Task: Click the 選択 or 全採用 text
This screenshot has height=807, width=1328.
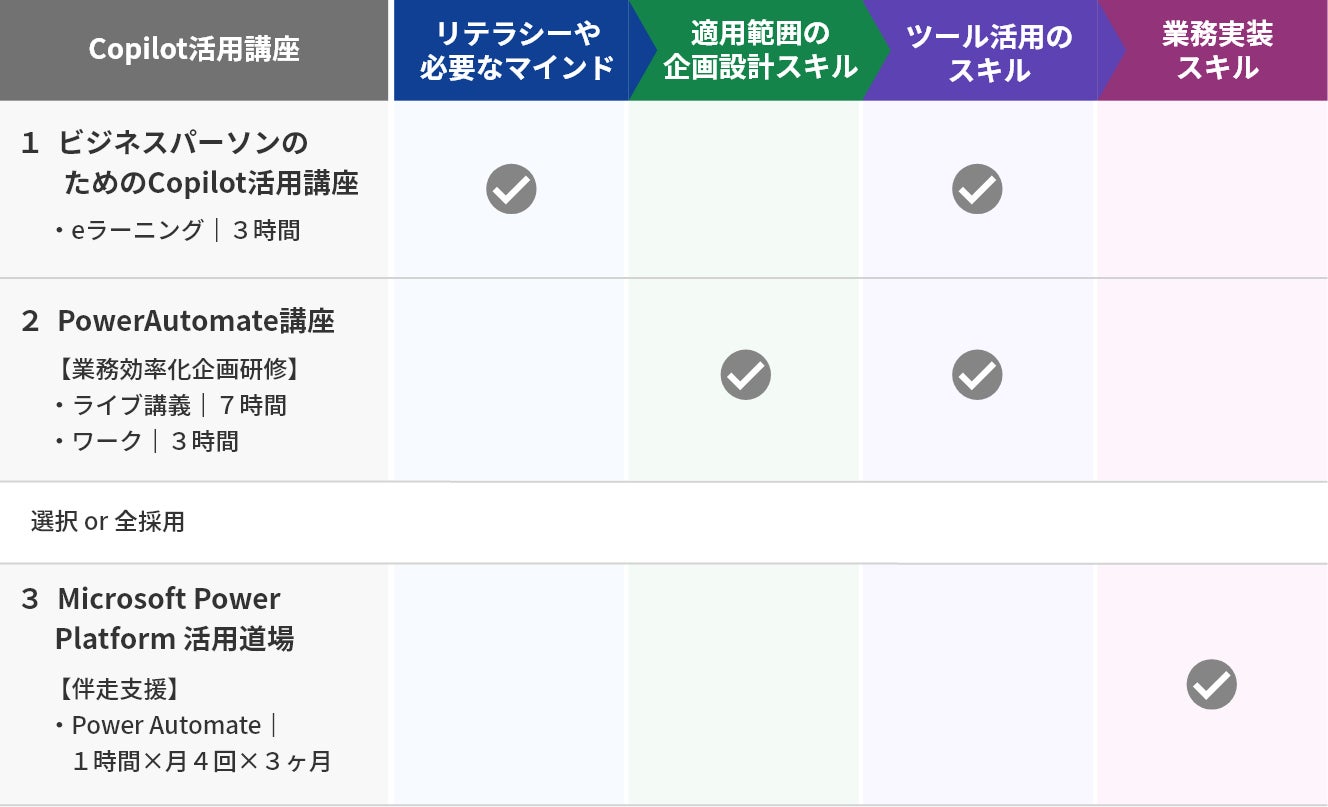Action: pos(107,522)
